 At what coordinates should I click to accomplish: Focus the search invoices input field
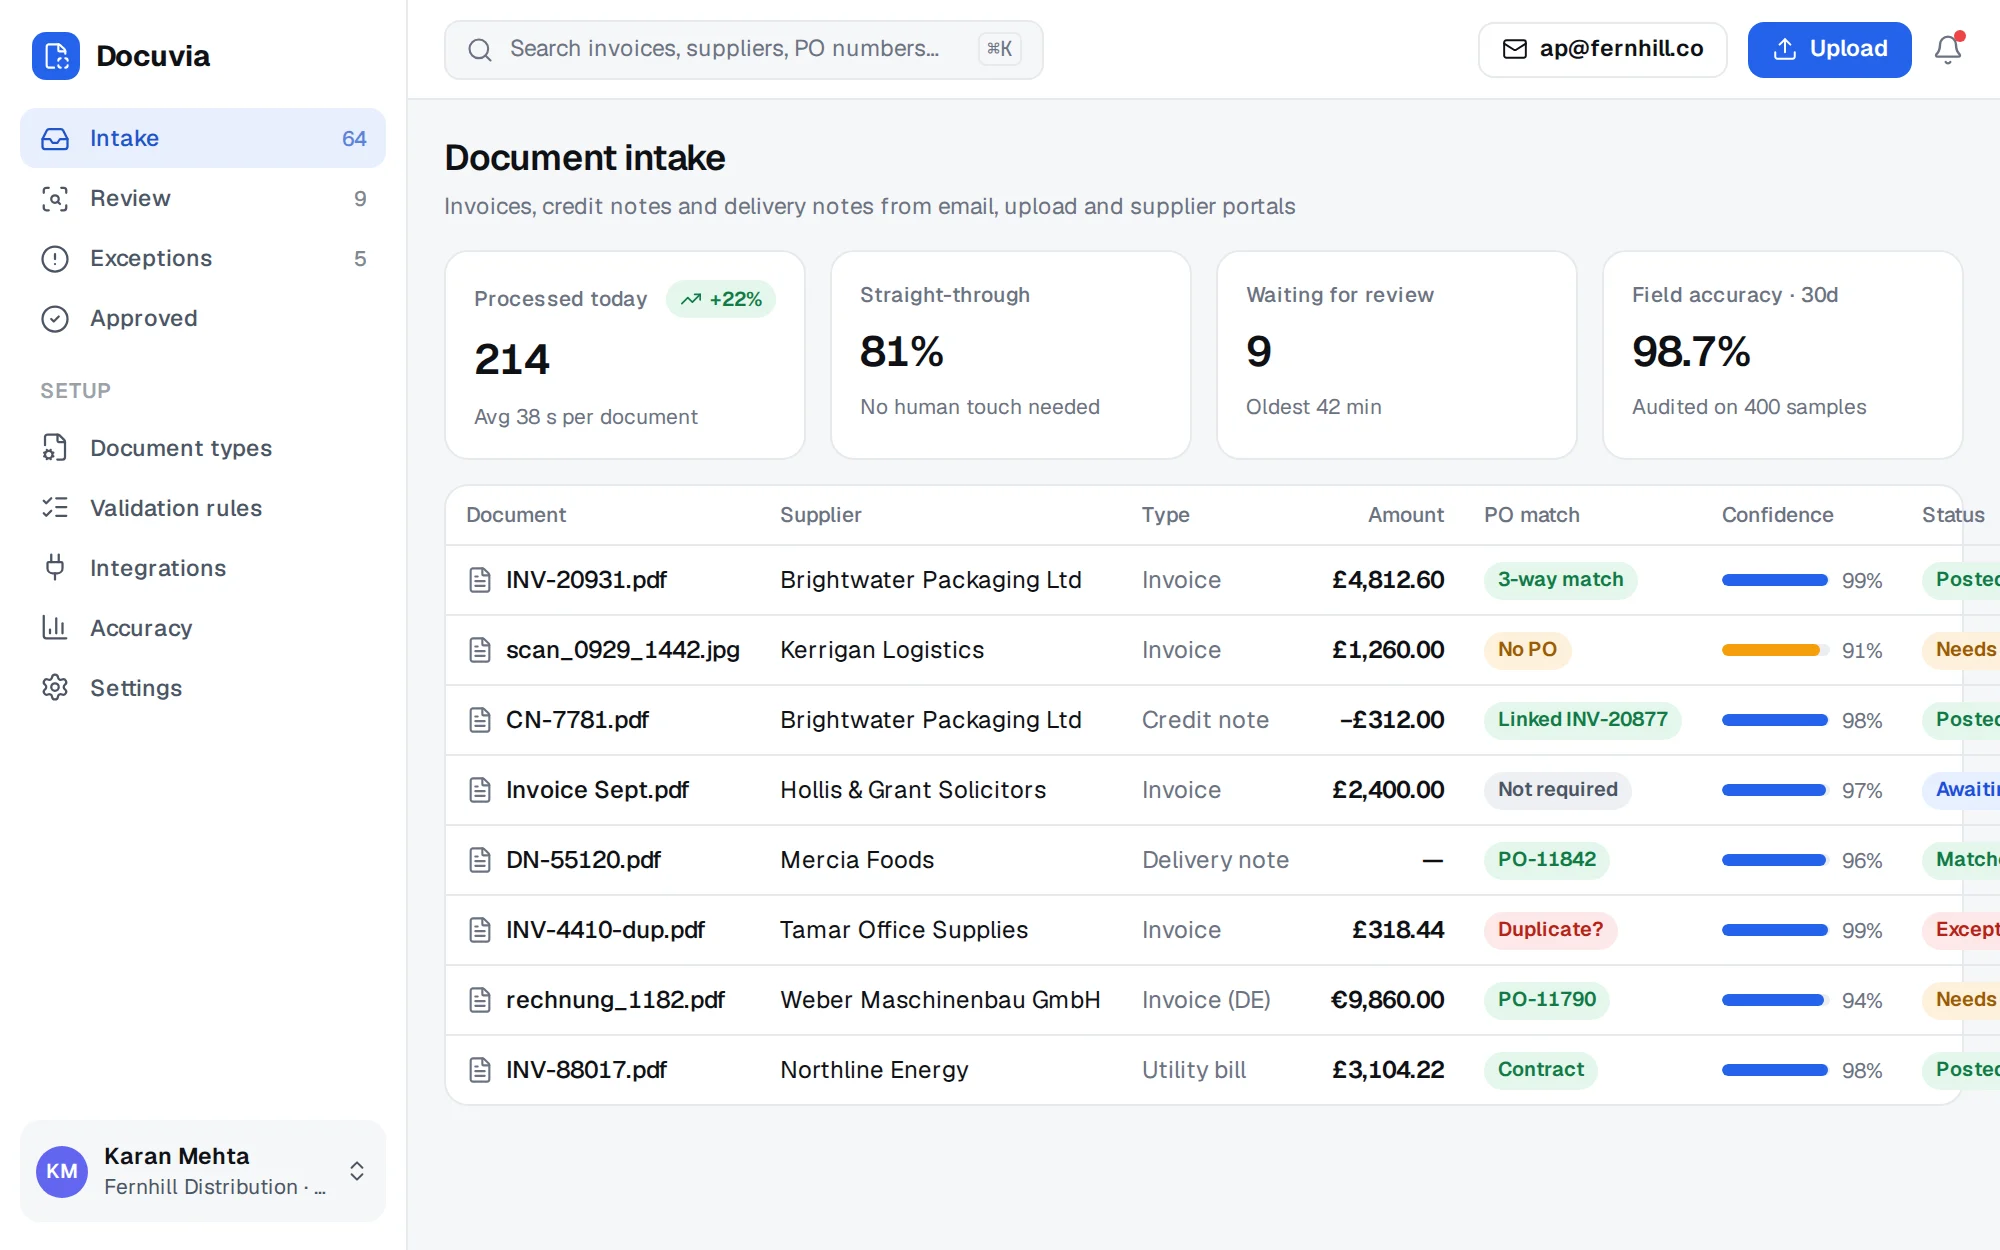[743, 49]
